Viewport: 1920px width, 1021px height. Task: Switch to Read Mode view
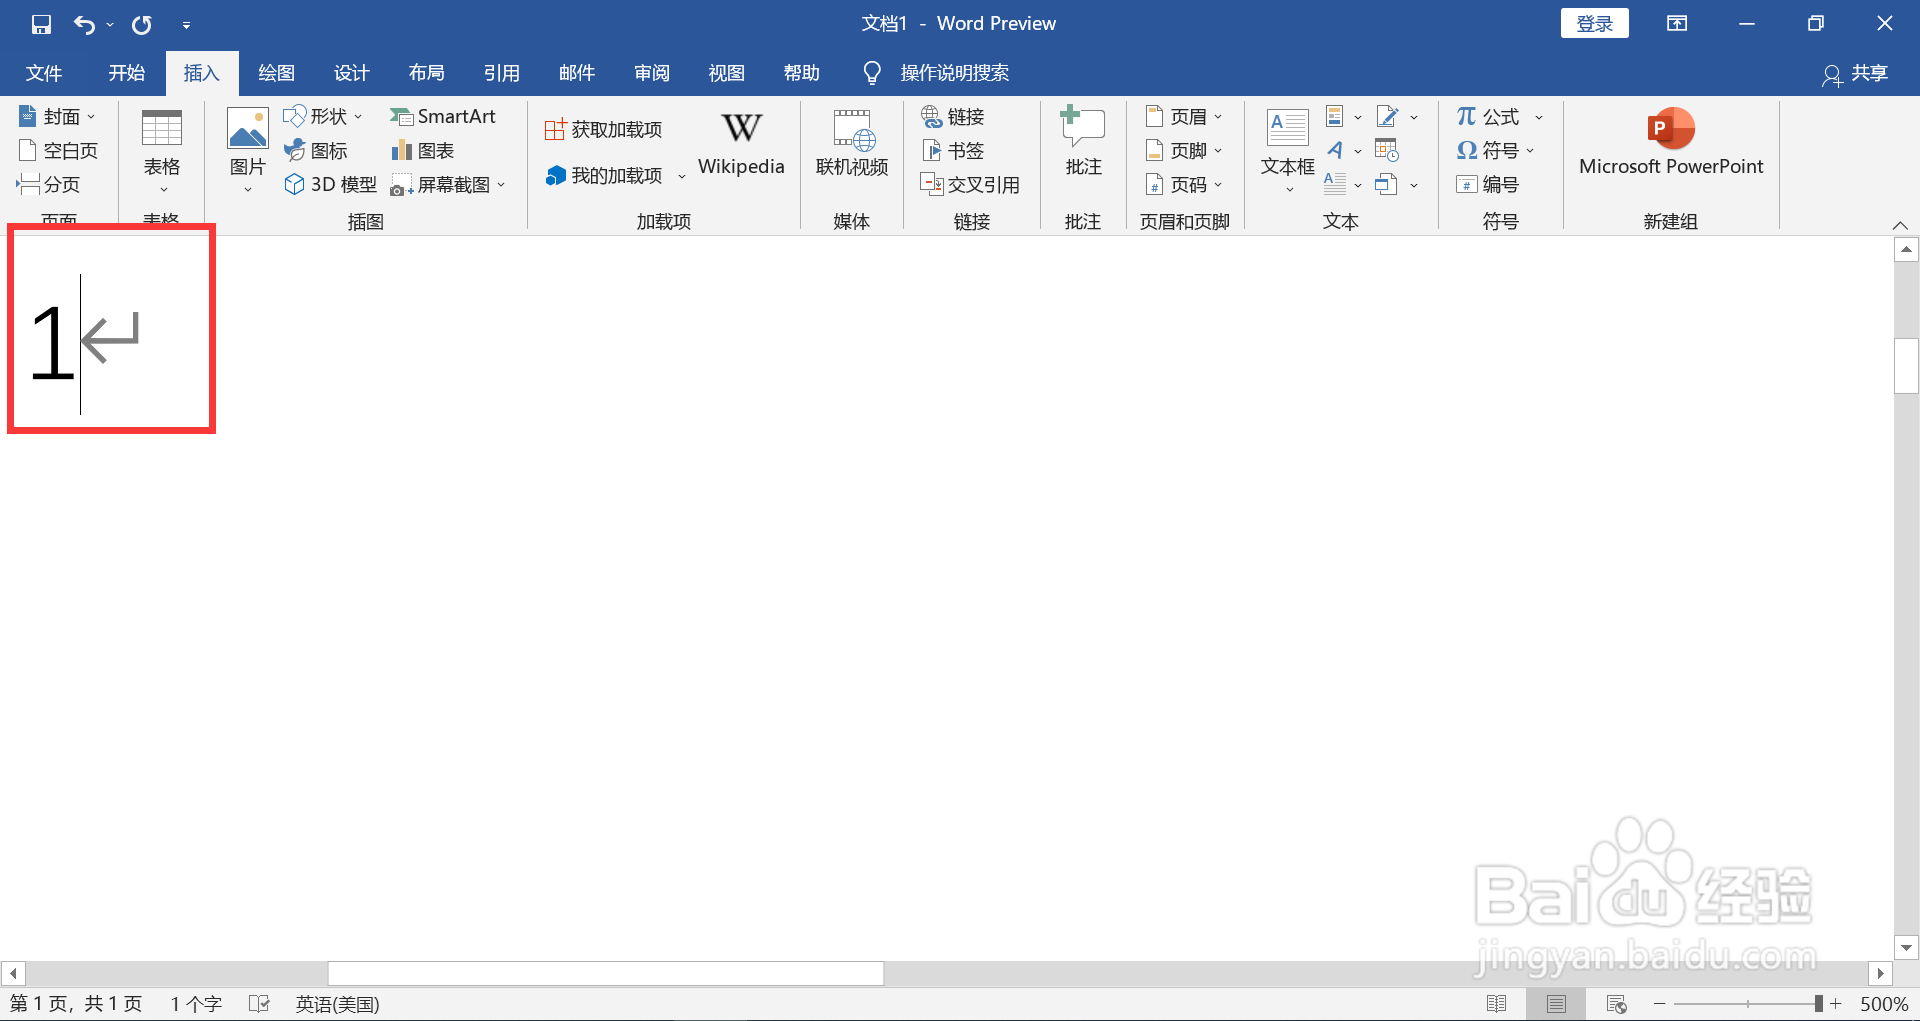[x=1499, y=1003]
